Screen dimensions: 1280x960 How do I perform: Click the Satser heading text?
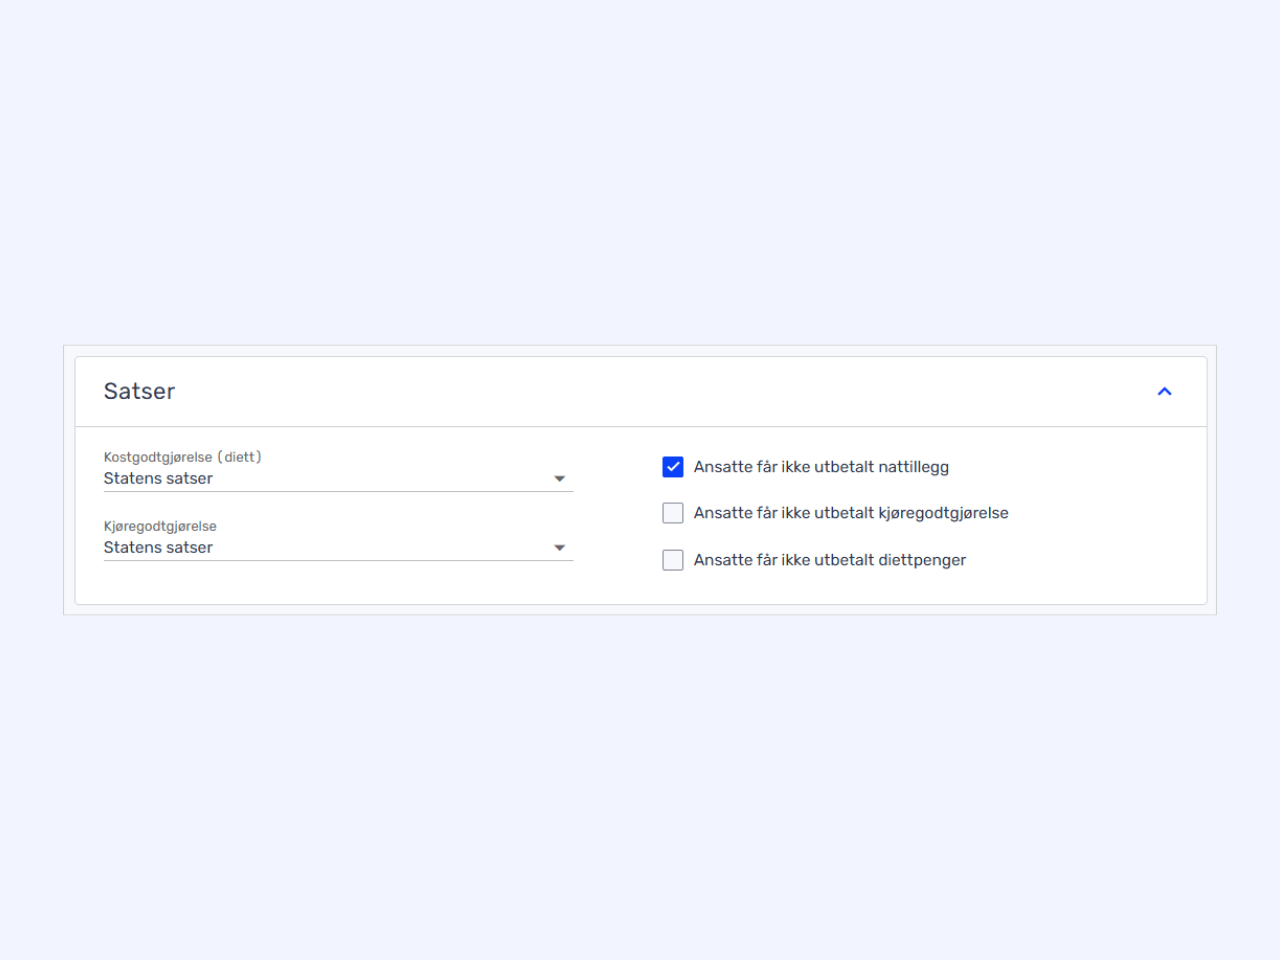tap(139, 391)
